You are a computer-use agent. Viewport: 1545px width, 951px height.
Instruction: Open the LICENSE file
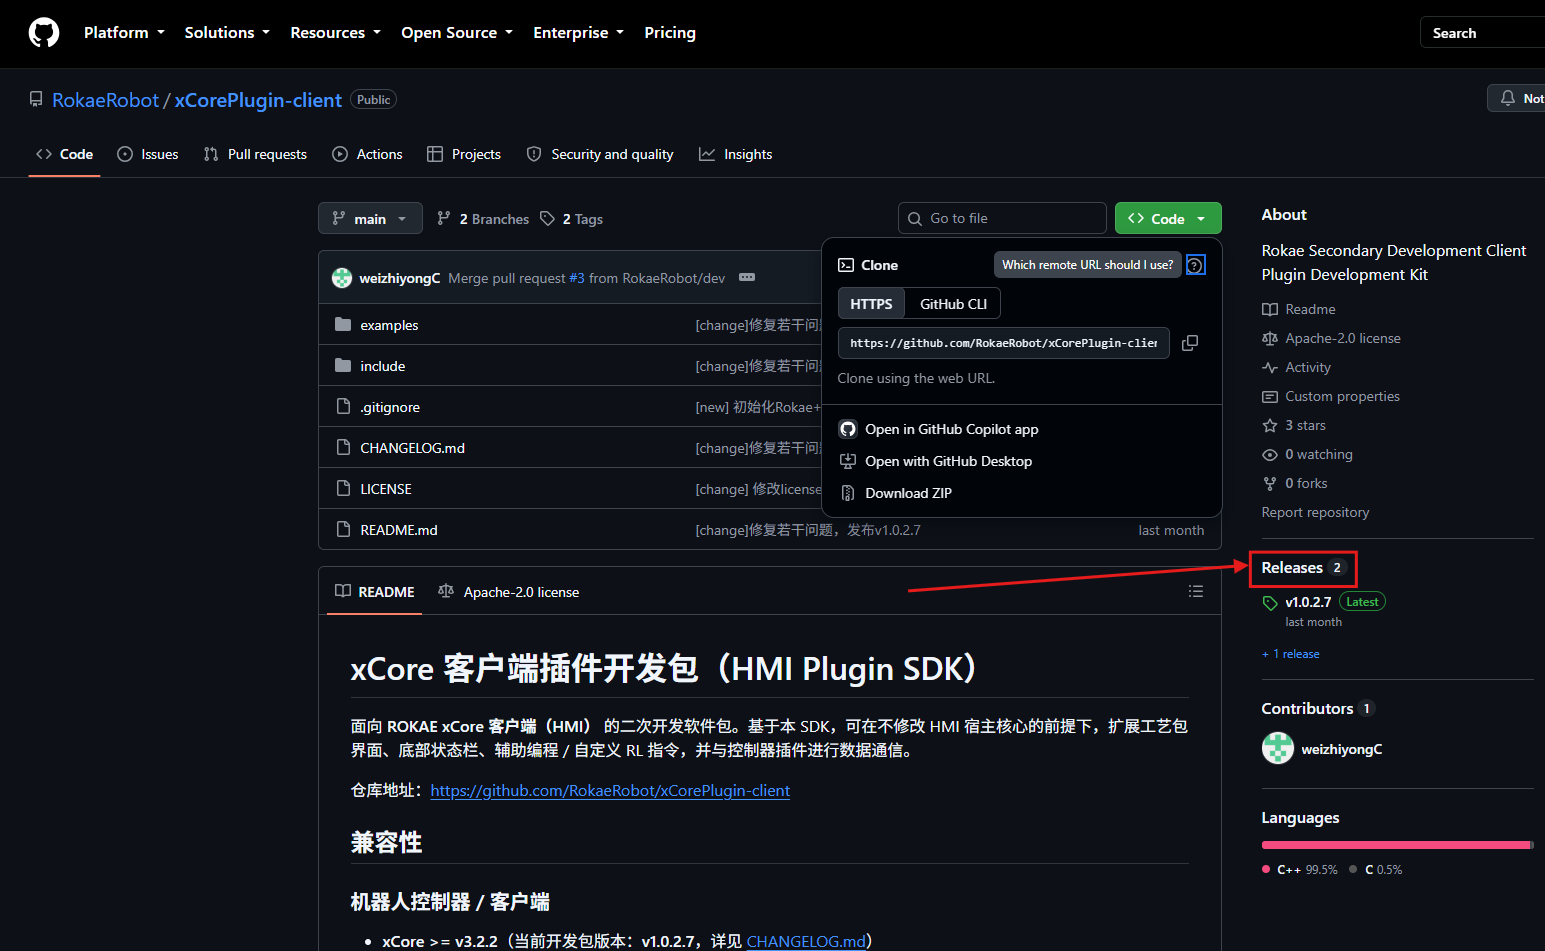point(386,489)
